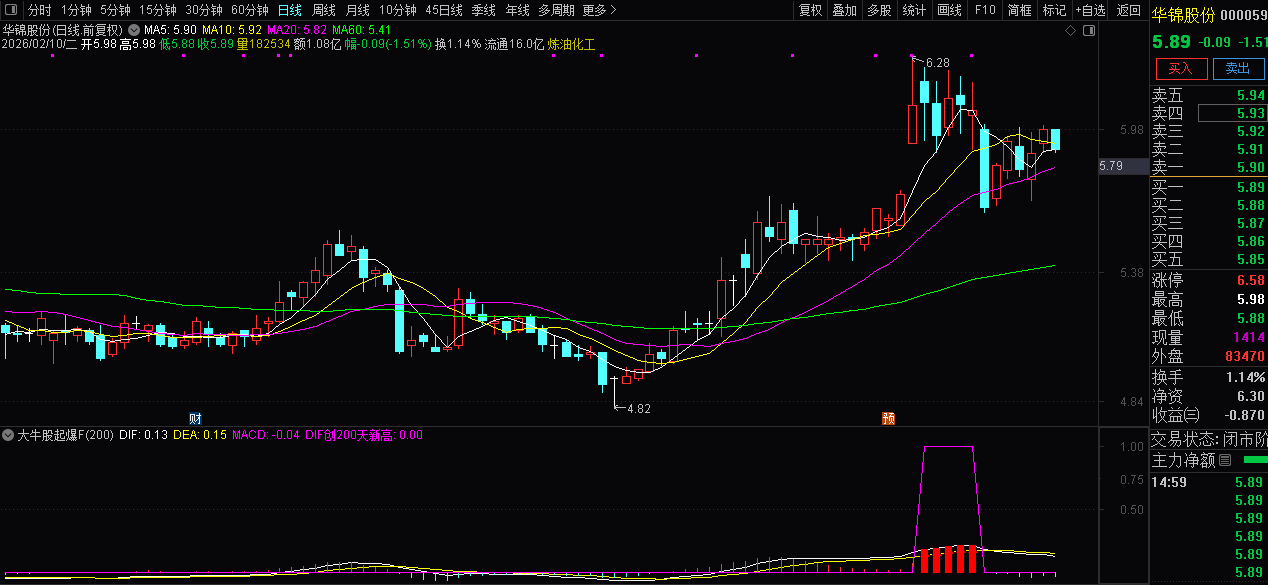Open F10 company information
Viewport: 1268px width, 585px height.
(x=985, y=10)
